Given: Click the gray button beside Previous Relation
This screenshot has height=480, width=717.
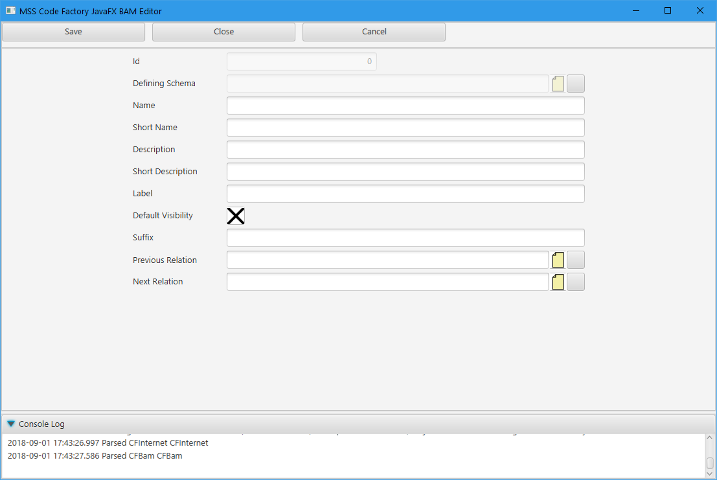Looking at the screenshot, I should (x=576, y=260).
